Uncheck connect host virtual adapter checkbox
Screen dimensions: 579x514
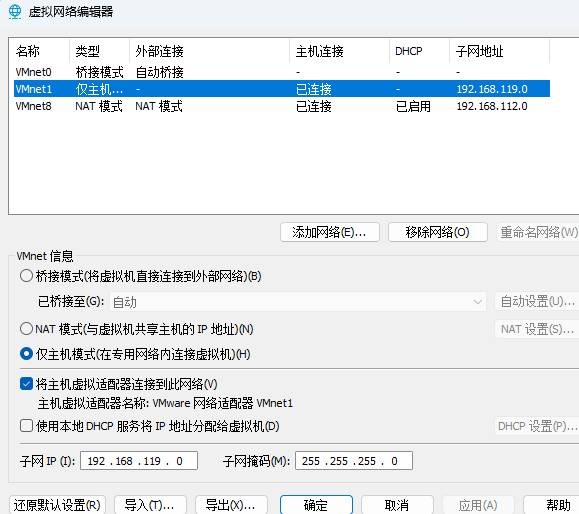pyautogui.click(x=27, y=384)
